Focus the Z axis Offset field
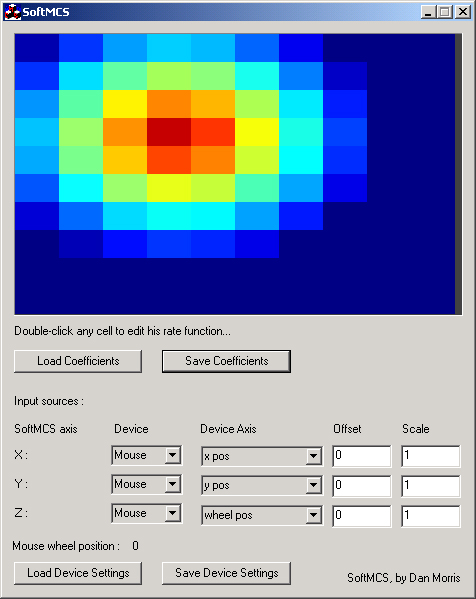Image resolution: width=476 pixels, height=599 pixels. tap(362, 516)
